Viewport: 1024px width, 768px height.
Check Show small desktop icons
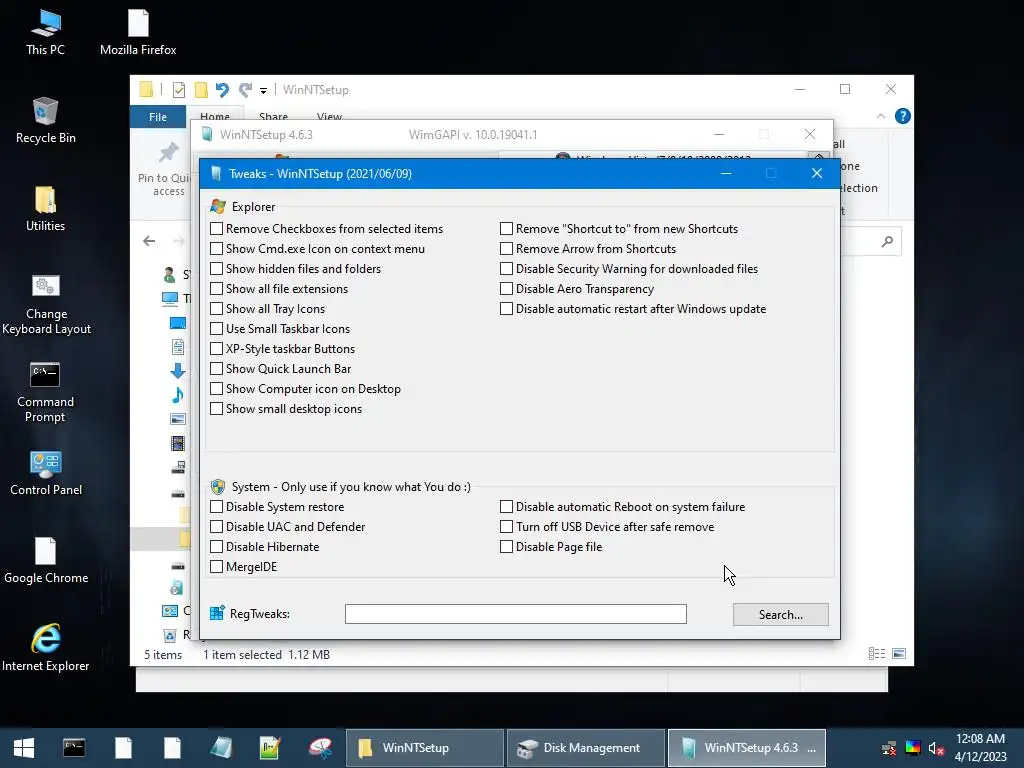point(216,409)
